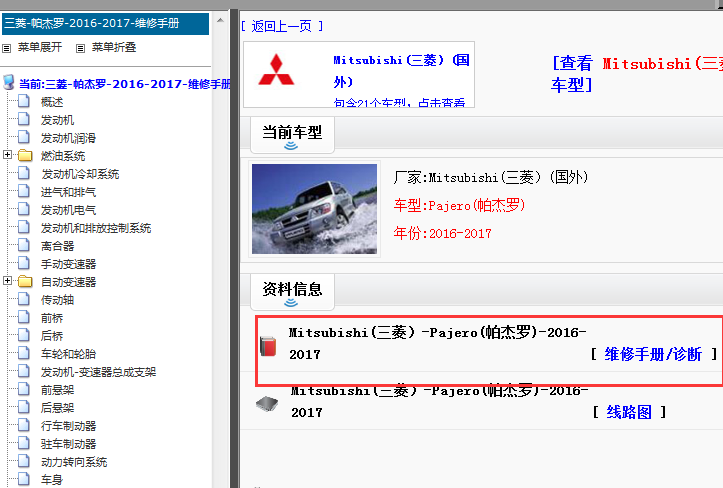Open 发动机润滑 tree item

68,138
